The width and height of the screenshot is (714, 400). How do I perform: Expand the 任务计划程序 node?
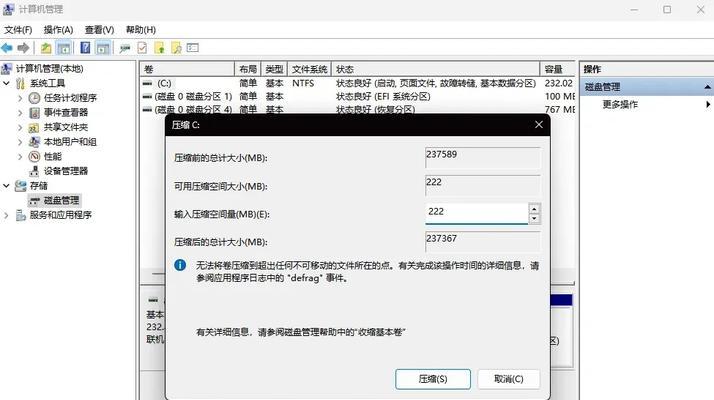coord(20,98)
